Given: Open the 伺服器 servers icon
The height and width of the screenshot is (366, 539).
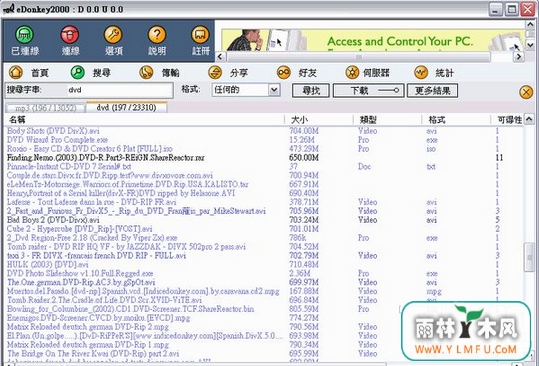Looking at the screenshot, I should coord(352,73).
